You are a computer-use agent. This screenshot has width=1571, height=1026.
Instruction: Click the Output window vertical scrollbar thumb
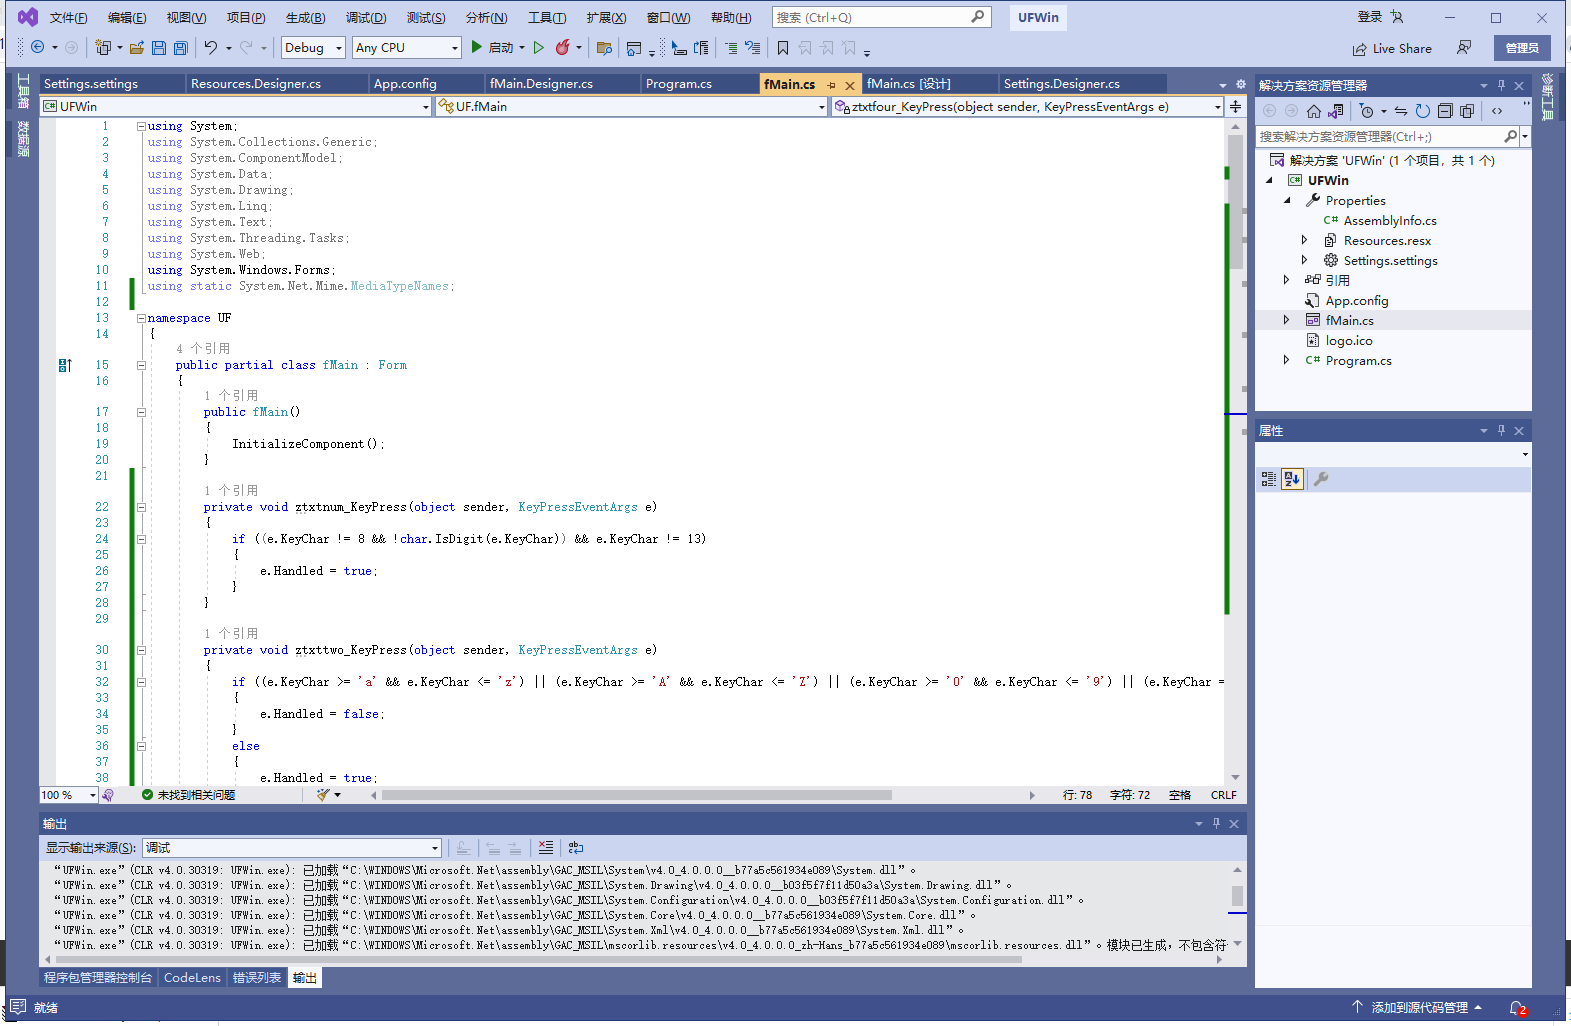(x=1237, y=895)
